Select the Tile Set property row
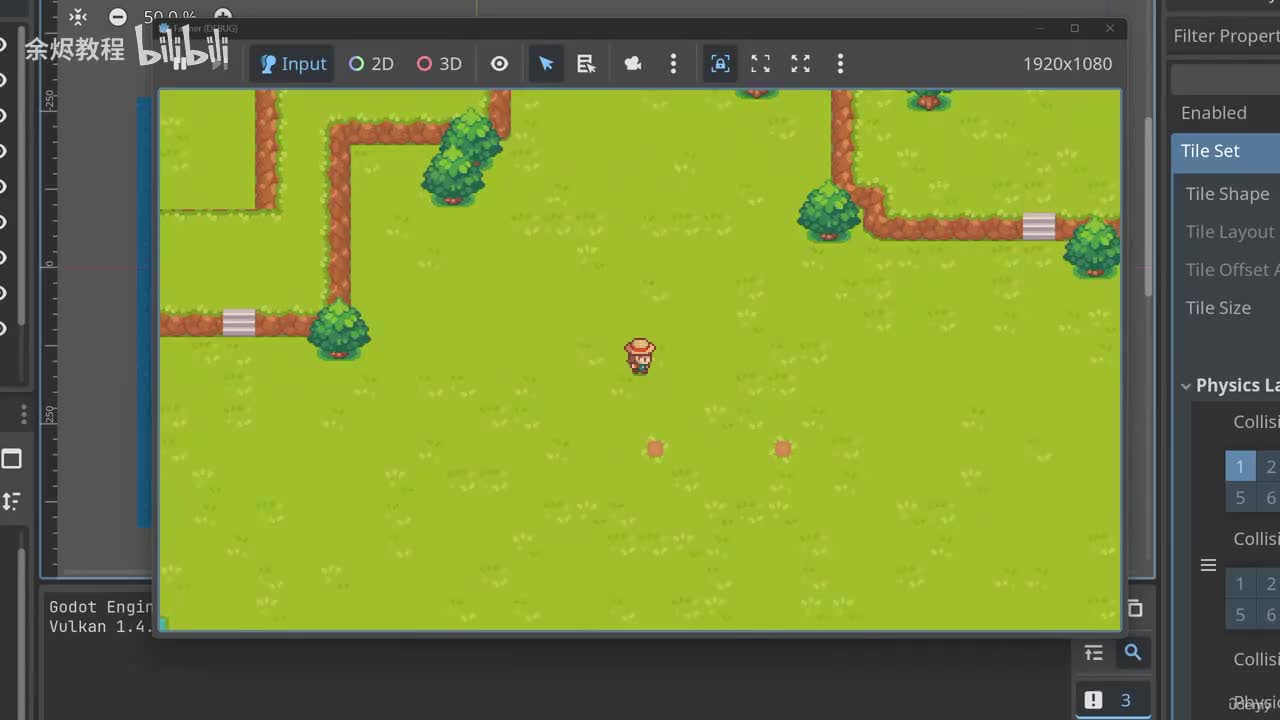 1226,151
